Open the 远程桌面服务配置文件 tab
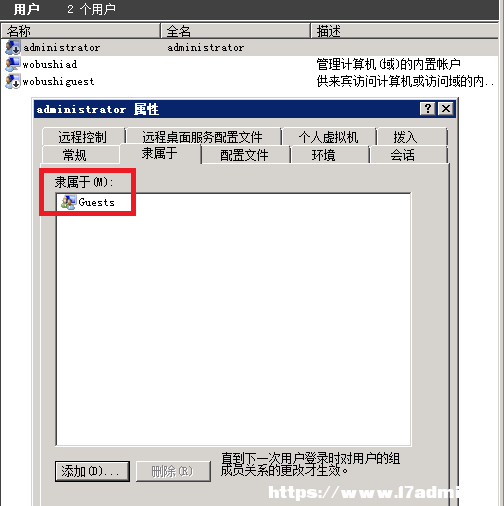Screen dimensions: 504x506 tap(203, 137)
